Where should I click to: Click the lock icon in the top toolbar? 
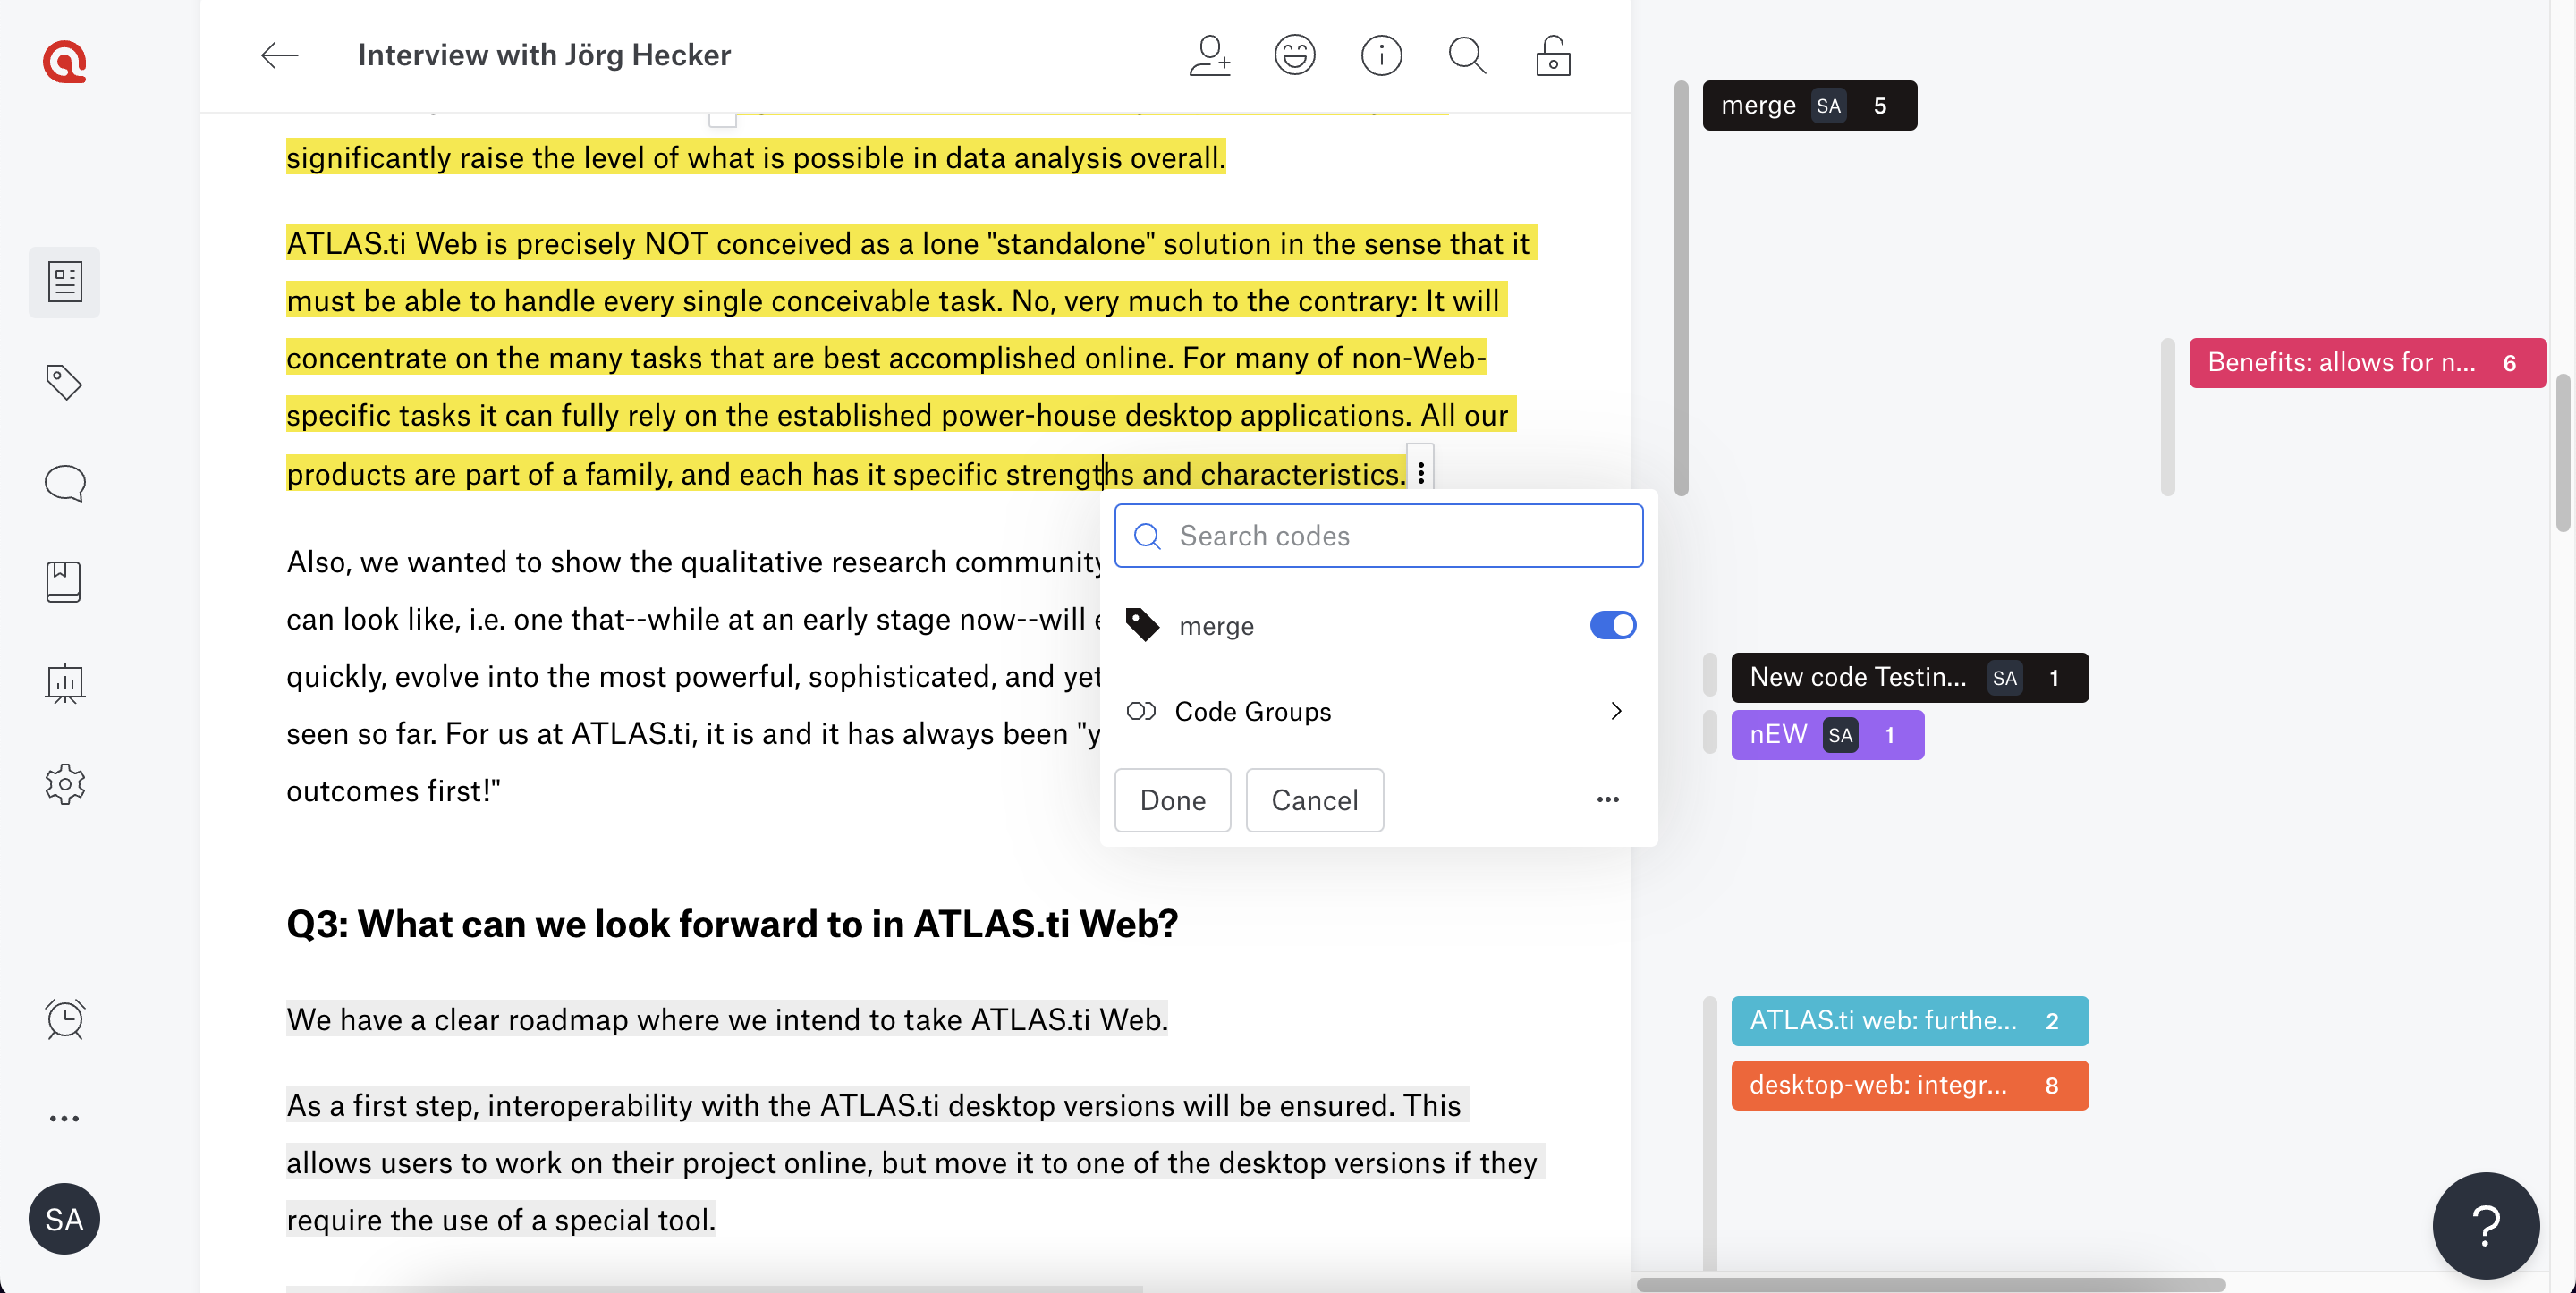tap(1553, 55)
